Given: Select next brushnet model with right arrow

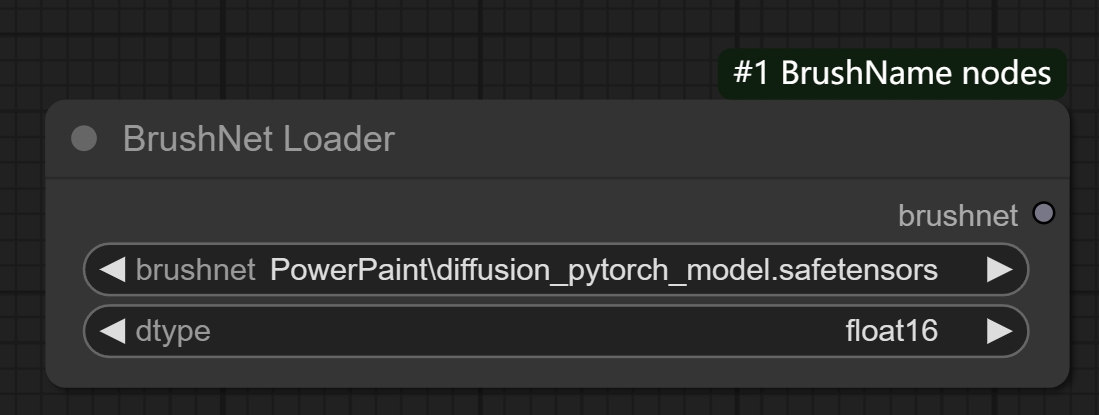Looking at the screenshot, I should tap(999, 270).
